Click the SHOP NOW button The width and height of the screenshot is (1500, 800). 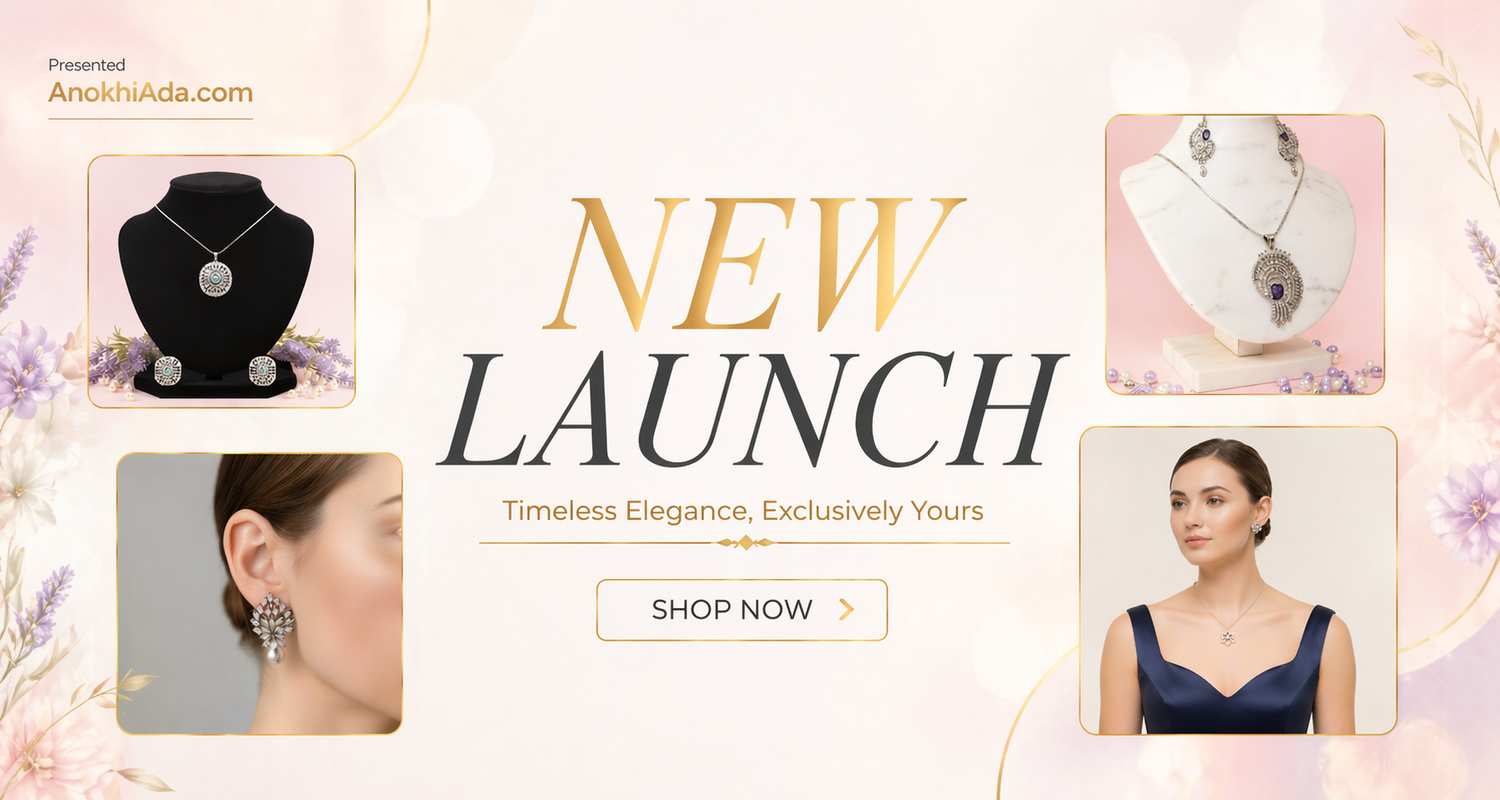pyautogui.click(x=742, y=610)
